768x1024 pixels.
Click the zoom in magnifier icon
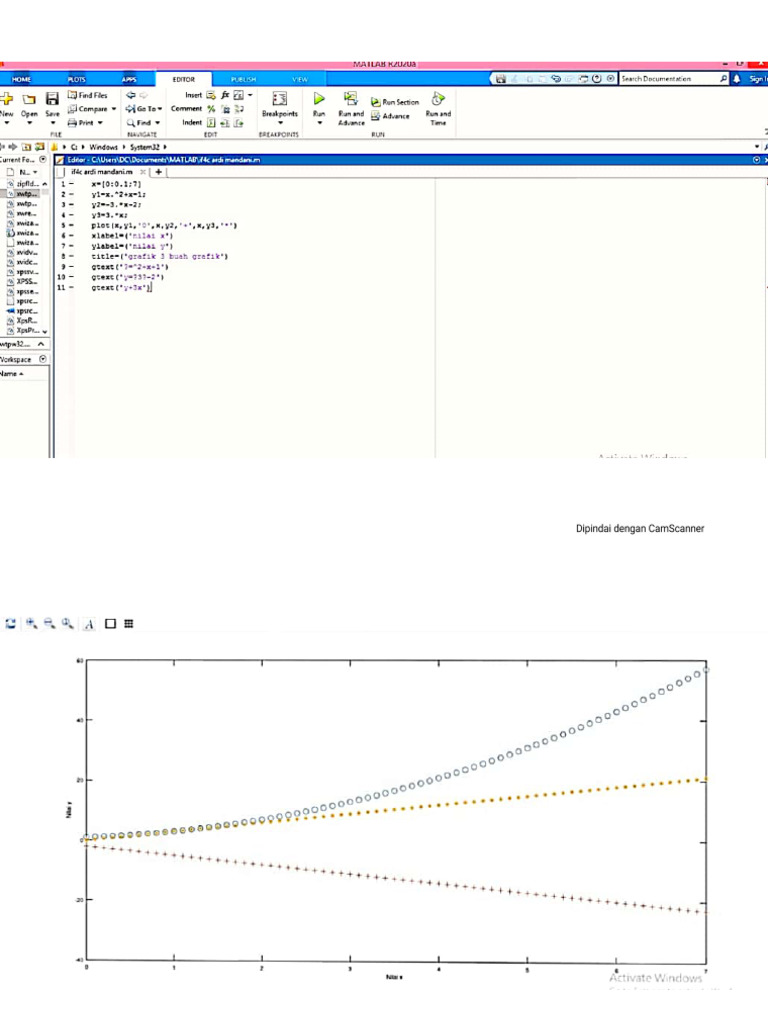pos(32,623)
